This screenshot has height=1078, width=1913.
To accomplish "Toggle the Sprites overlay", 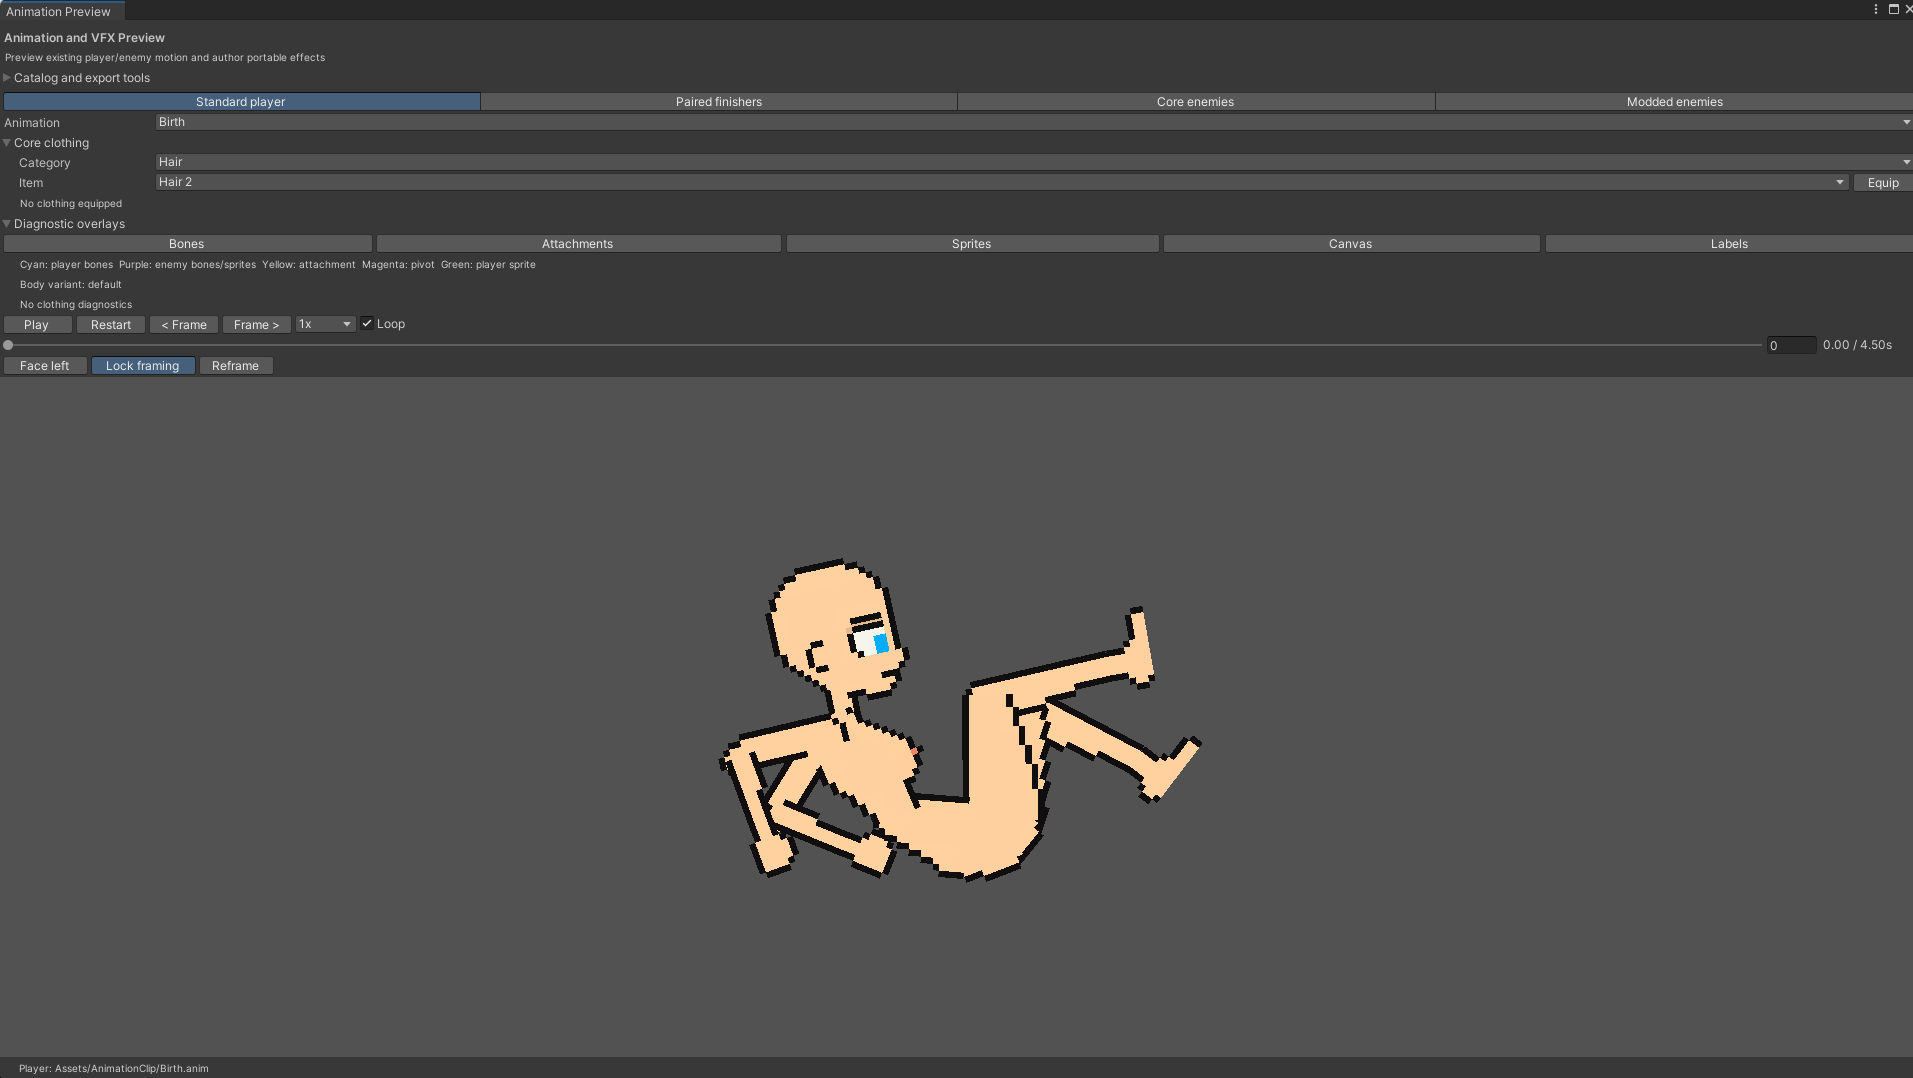I will (972, 244).
